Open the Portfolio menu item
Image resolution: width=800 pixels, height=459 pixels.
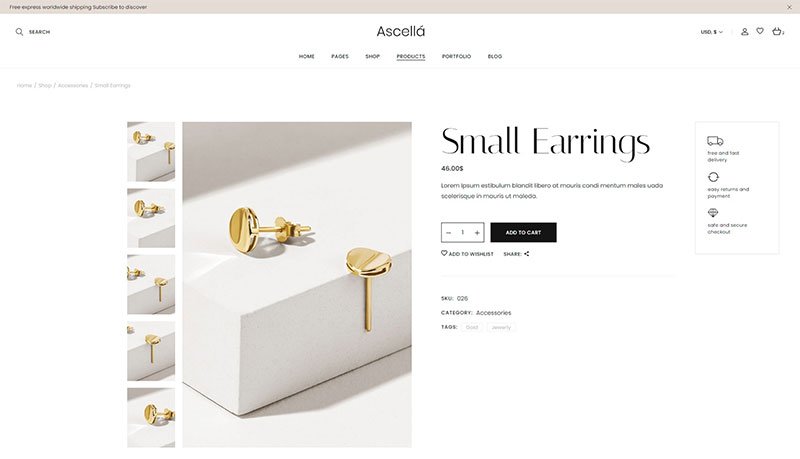pos(456,57)
